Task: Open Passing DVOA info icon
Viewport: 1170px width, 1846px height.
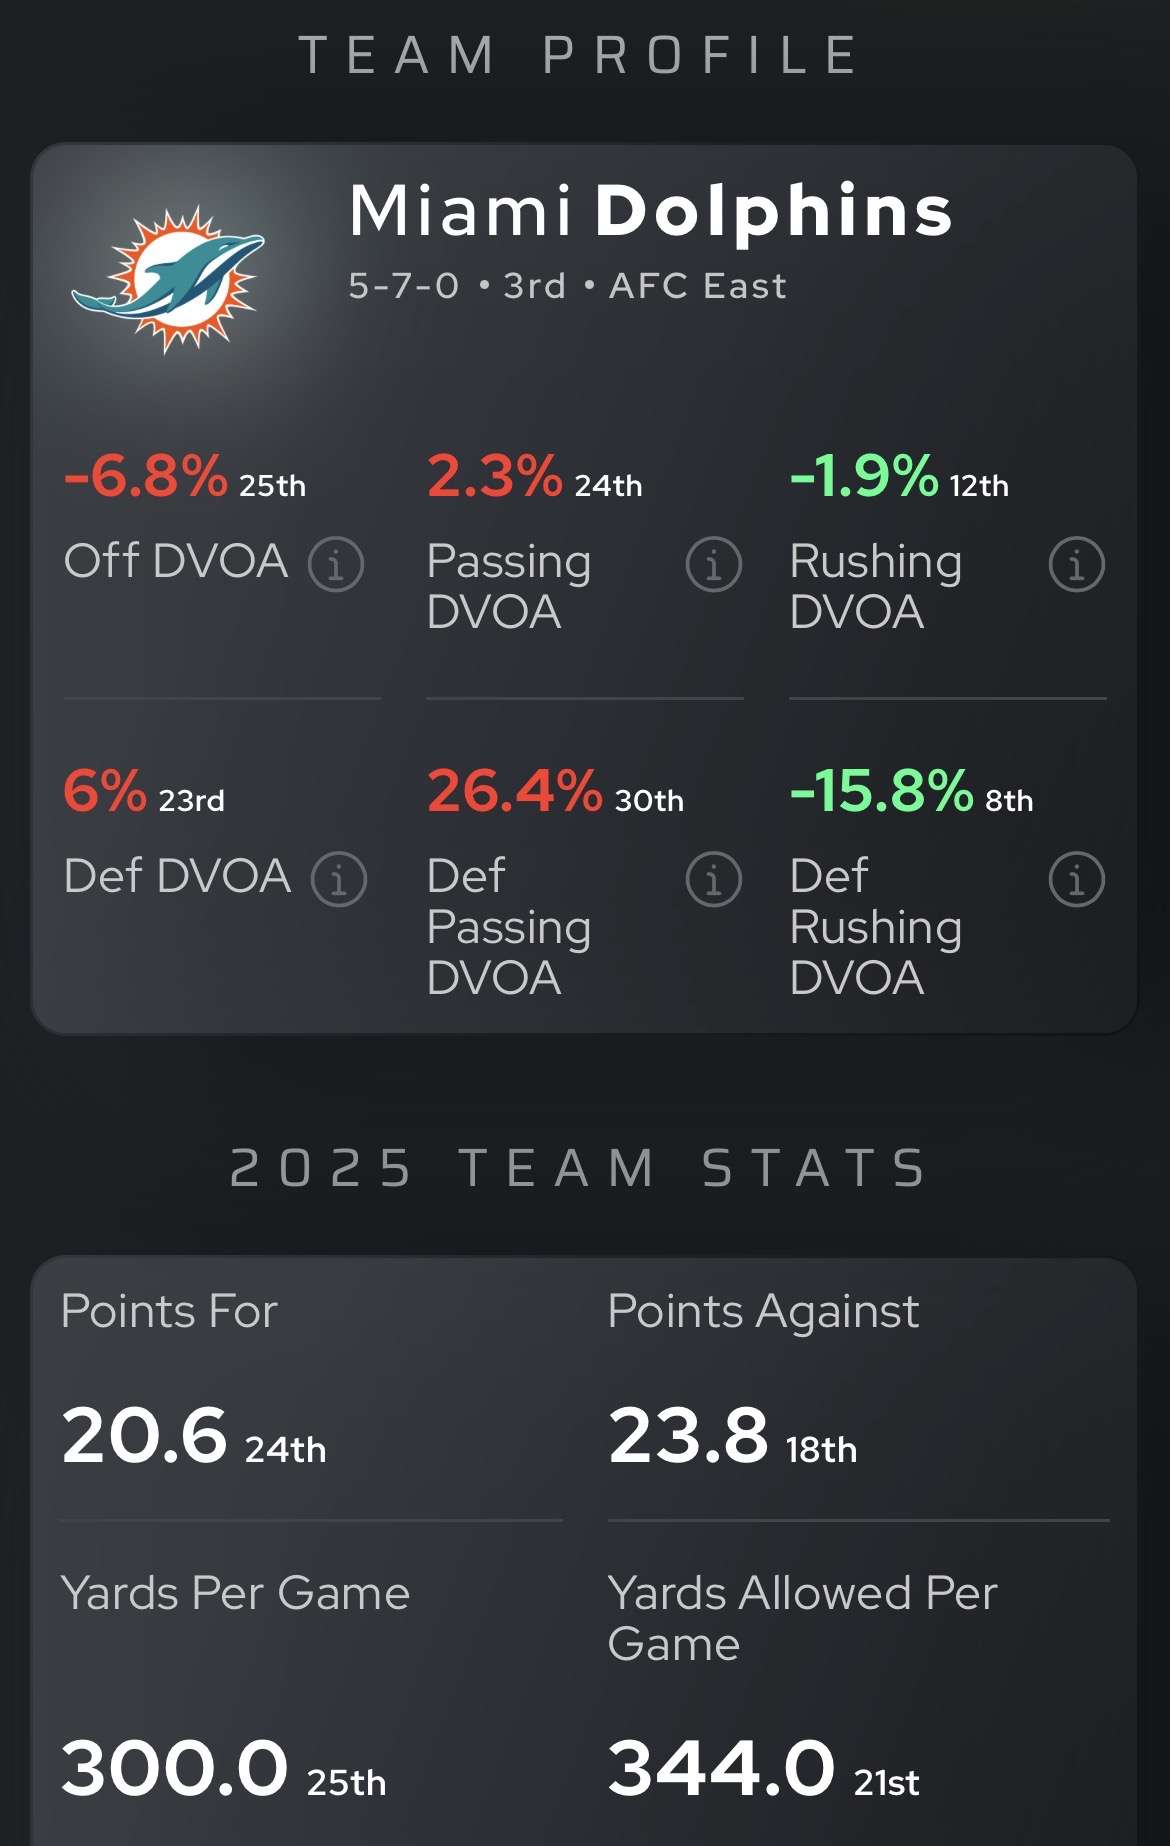Action: pos(713,564)
